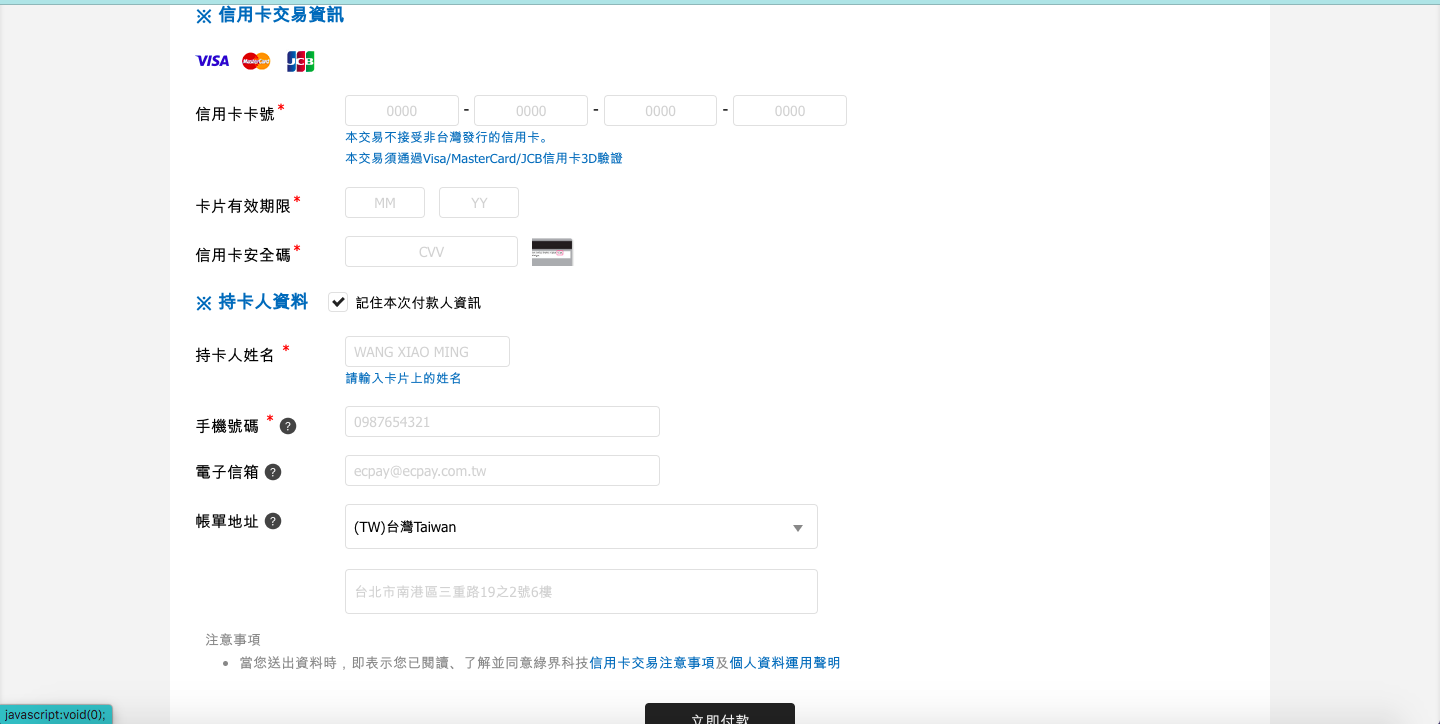
Task: Click the VISA card logo
Action: tap(212, 61)
